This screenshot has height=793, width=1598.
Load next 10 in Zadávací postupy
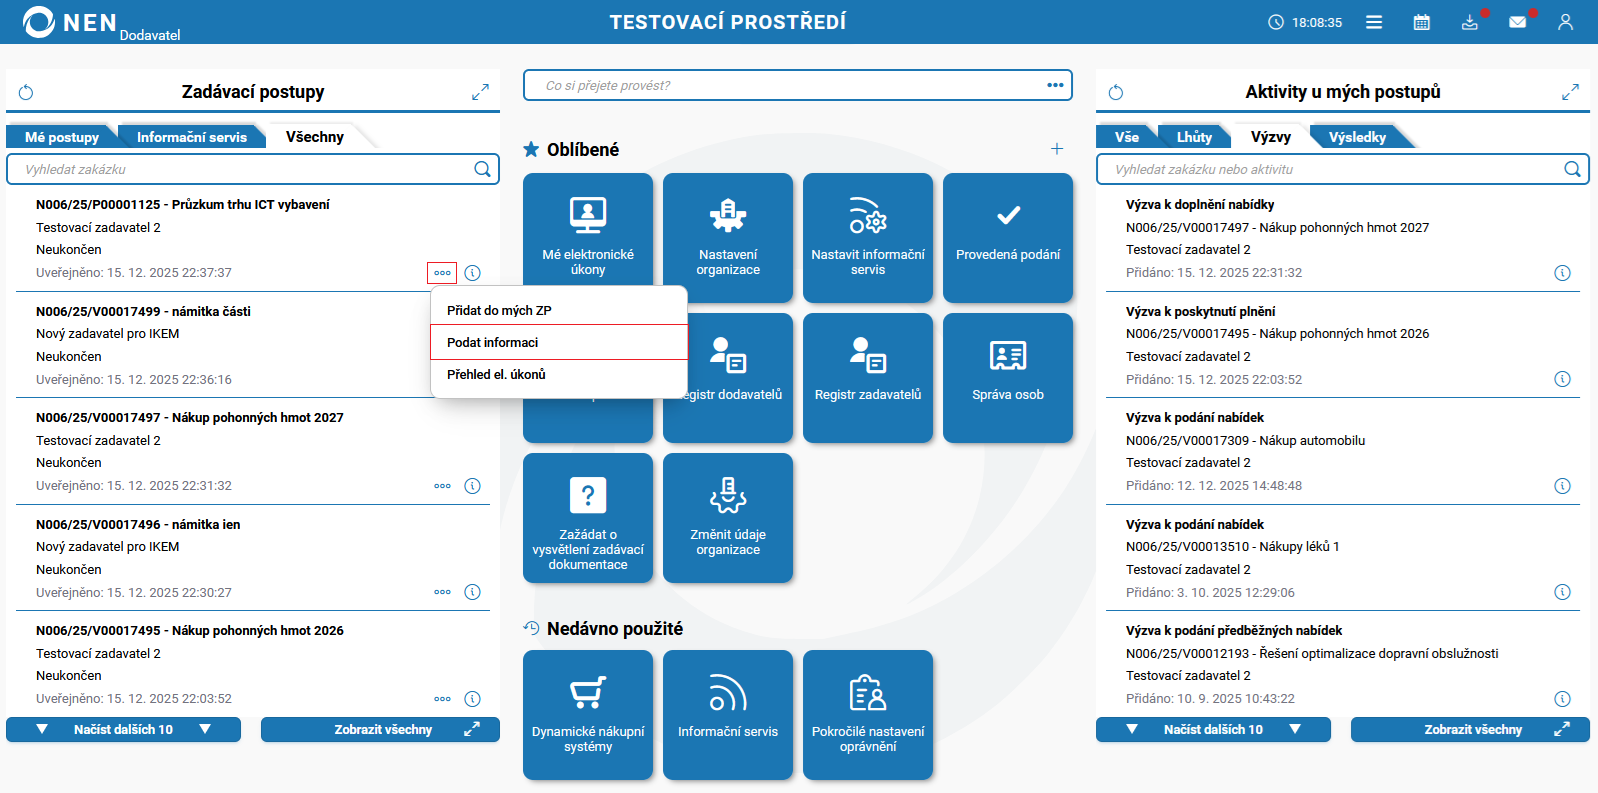123,729
